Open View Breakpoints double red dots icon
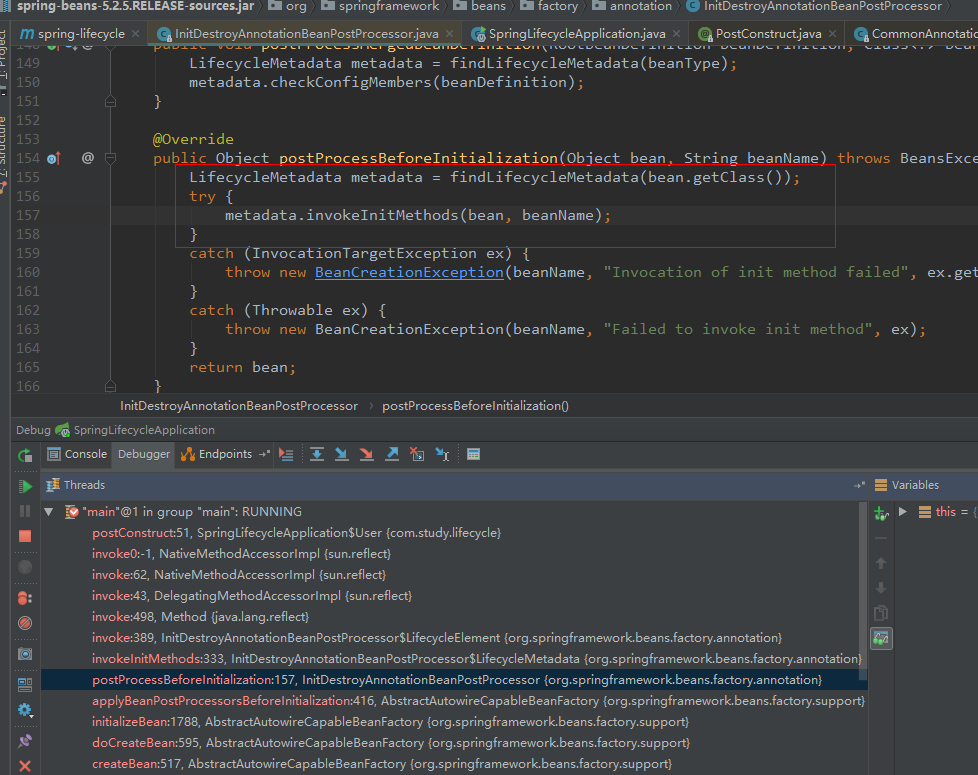This screenshot has height=775, width=978. (25, 598)
